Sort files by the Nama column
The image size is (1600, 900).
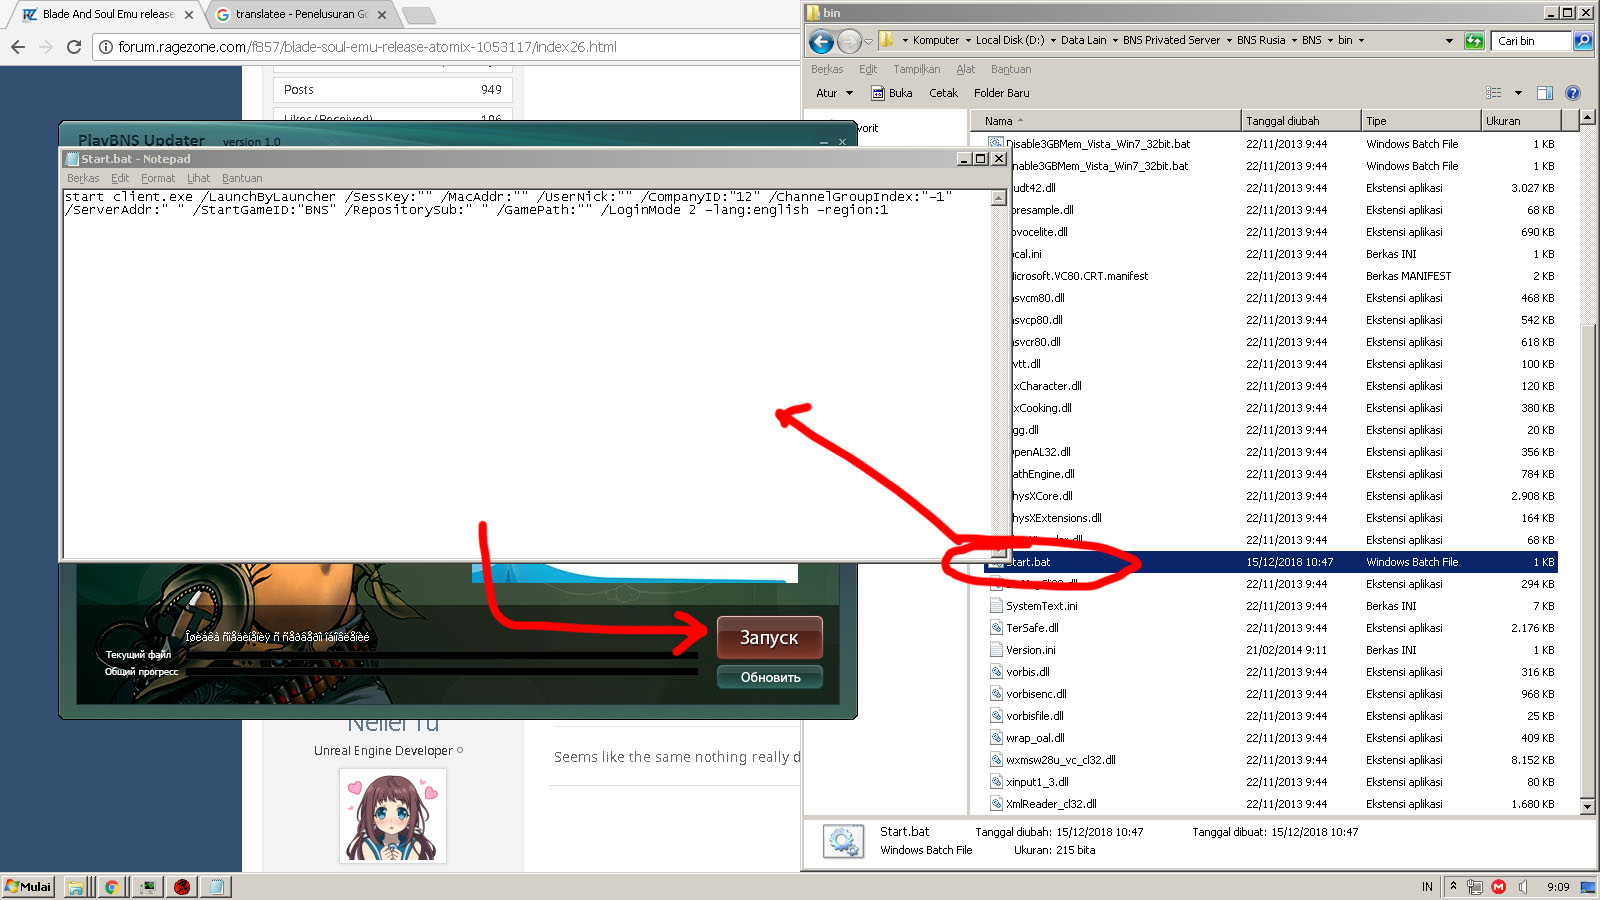coord(1106,121)
